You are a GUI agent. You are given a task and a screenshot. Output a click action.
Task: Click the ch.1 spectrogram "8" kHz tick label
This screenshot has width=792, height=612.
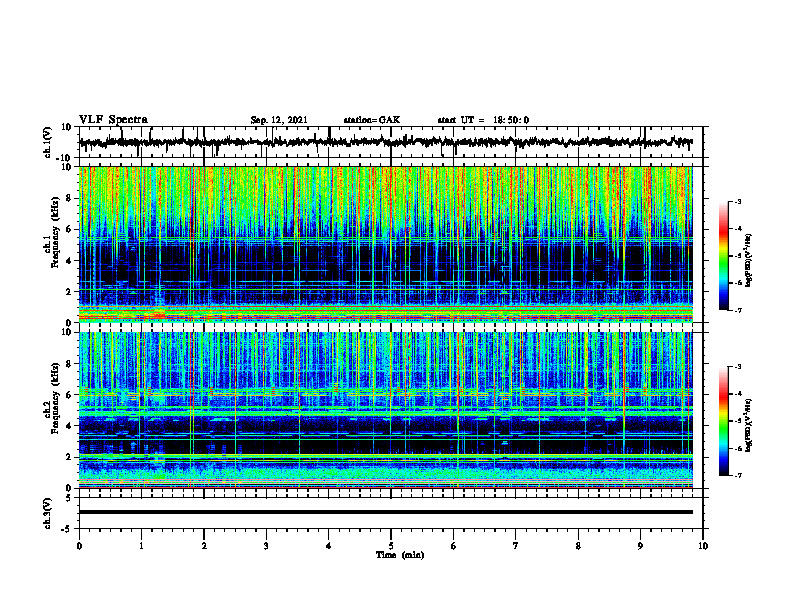point(69,198)
